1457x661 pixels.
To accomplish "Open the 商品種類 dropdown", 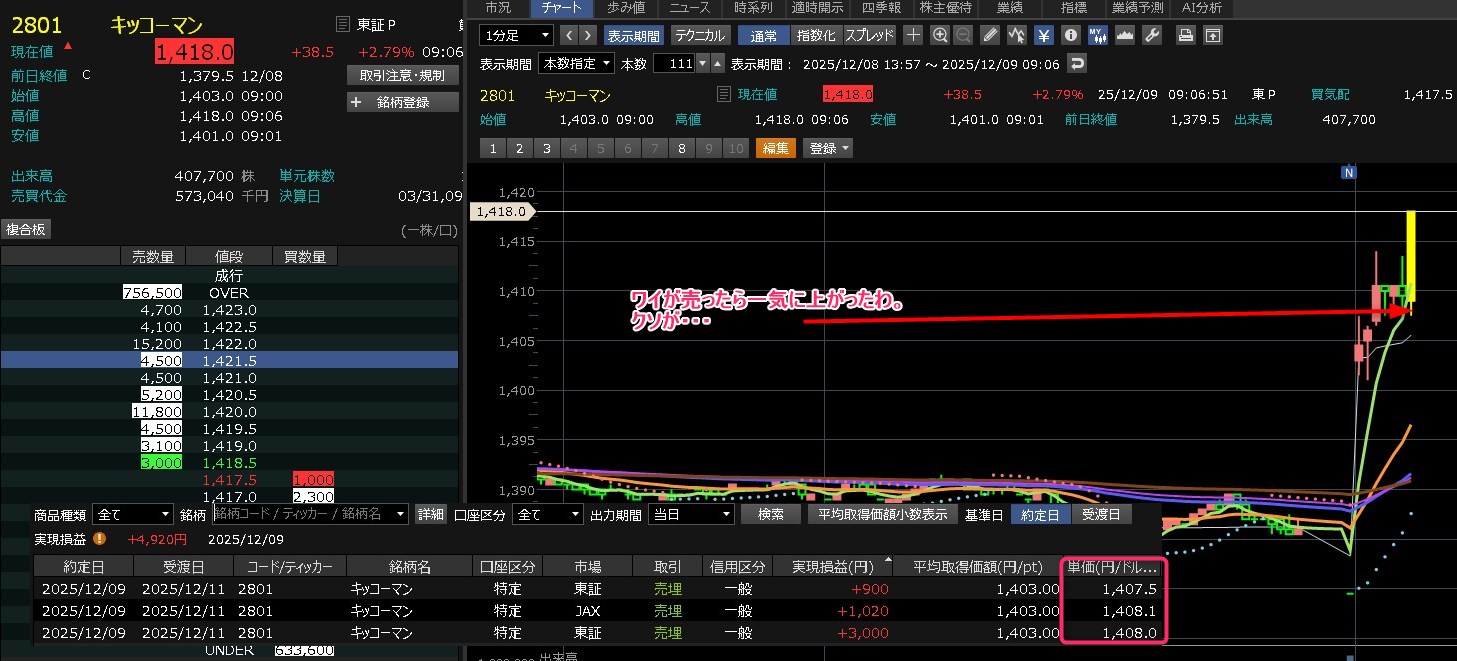I will pos(130,514).
